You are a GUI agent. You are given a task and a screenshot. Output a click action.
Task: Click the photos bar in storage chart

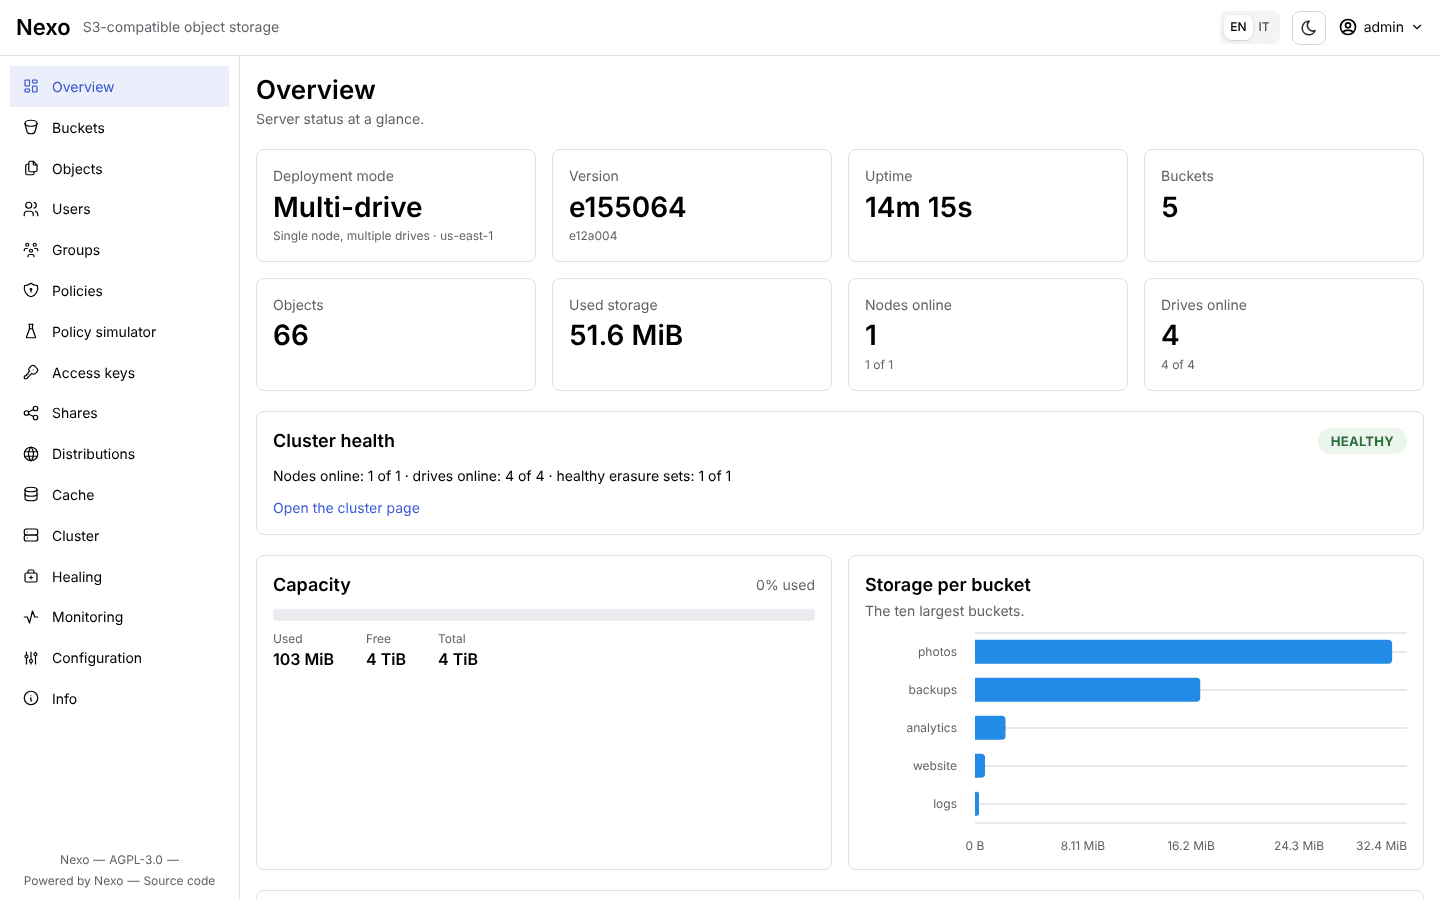tap(1183, 652)
